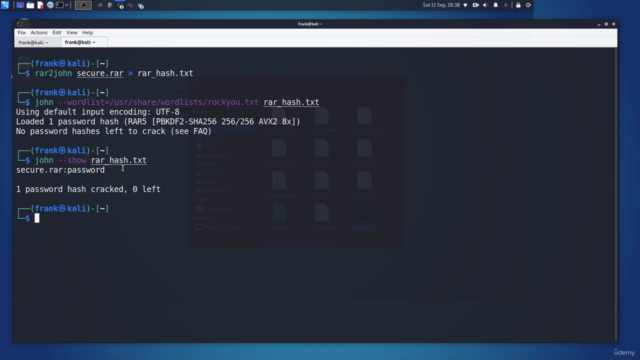Open the Help menu
Viewport: 640px width, 360px height.
coord(87,33)
